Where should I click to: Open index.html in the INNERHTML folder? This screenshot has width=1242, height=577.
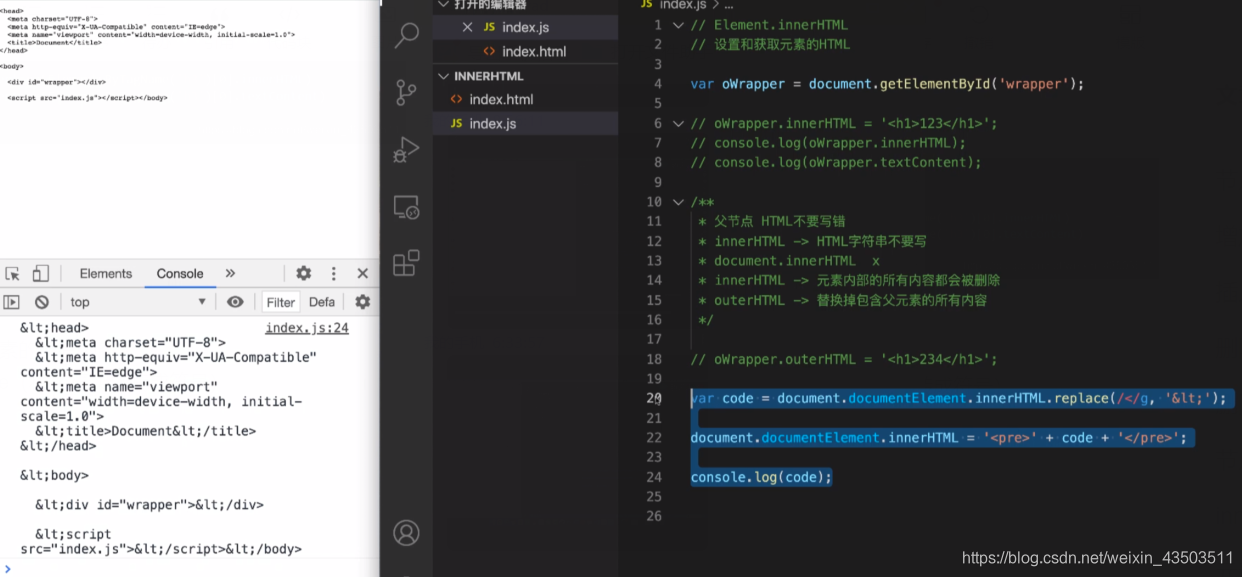526,99
